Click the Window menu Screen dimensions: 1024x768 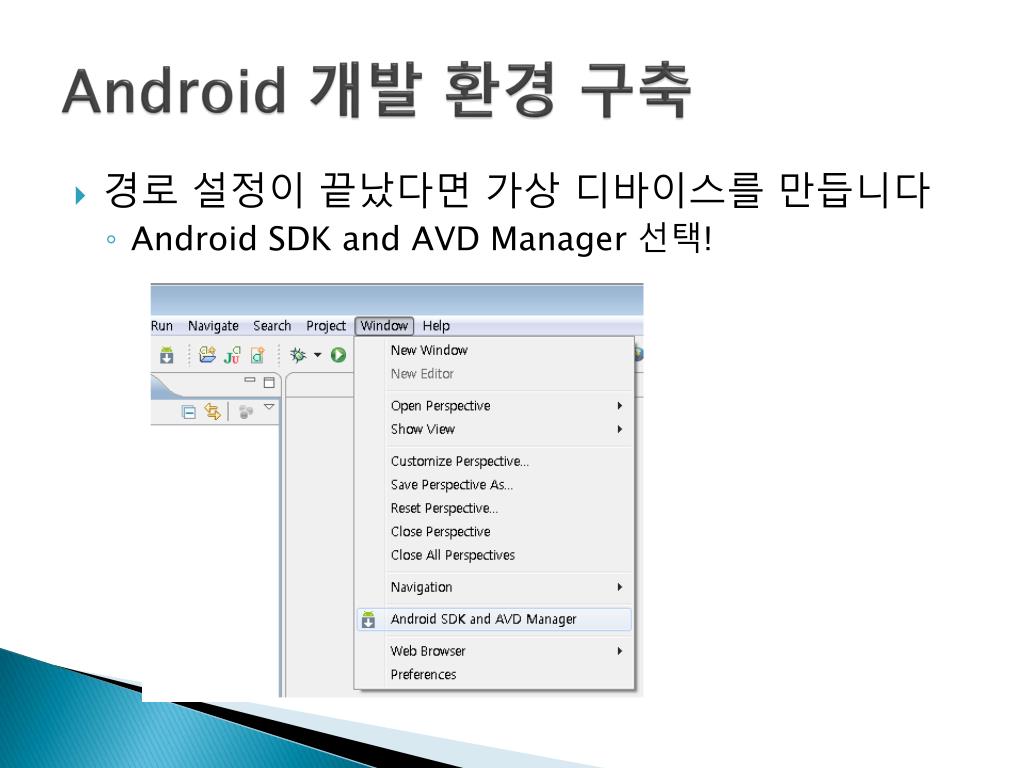click(x=384, y=326)
